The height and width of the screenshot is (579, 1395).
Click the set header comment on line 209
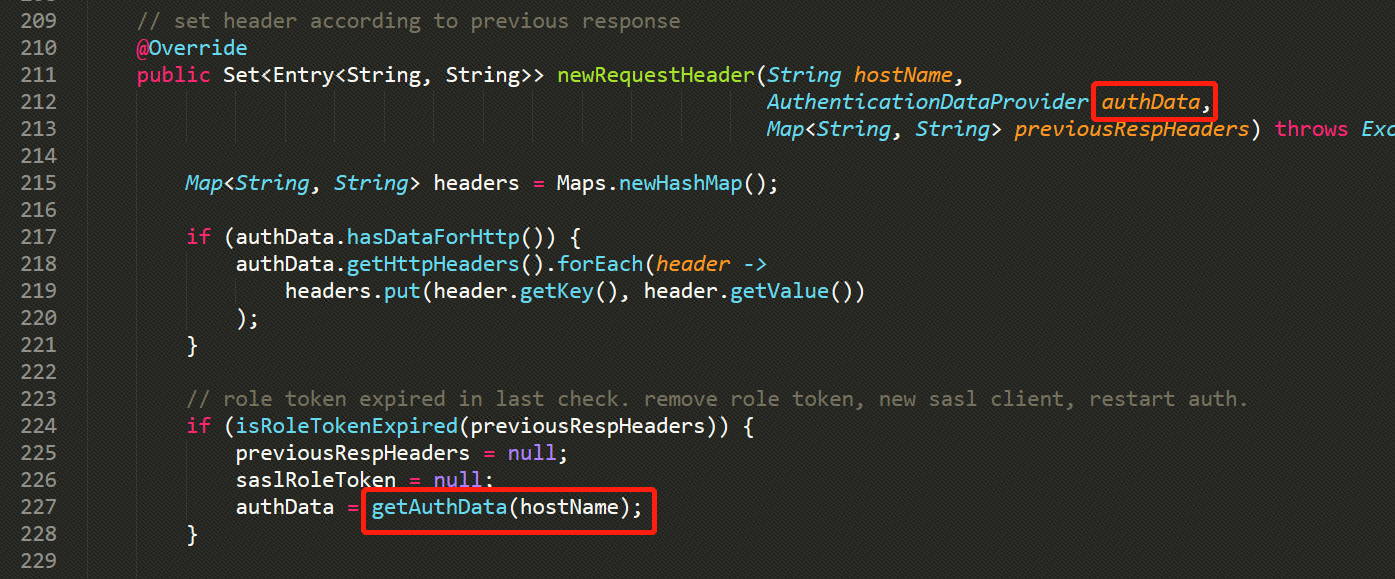click(408, 21)
